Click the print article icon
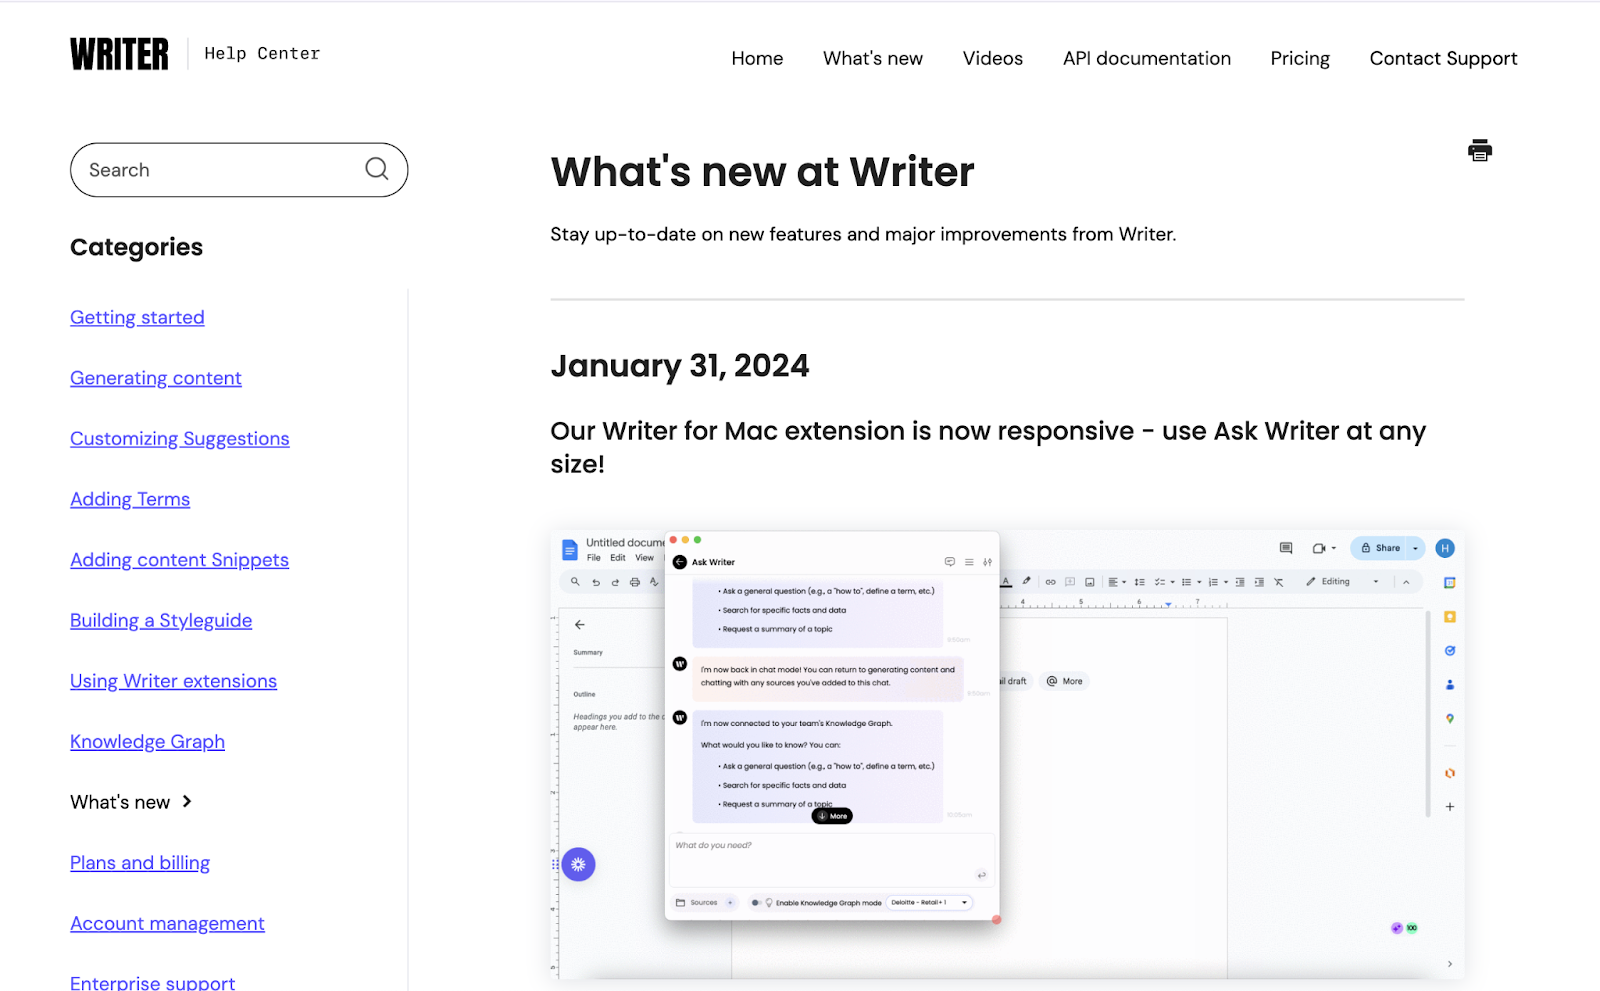Image resolution: width=1600 pixels, height=991 pixels. 1479,150
